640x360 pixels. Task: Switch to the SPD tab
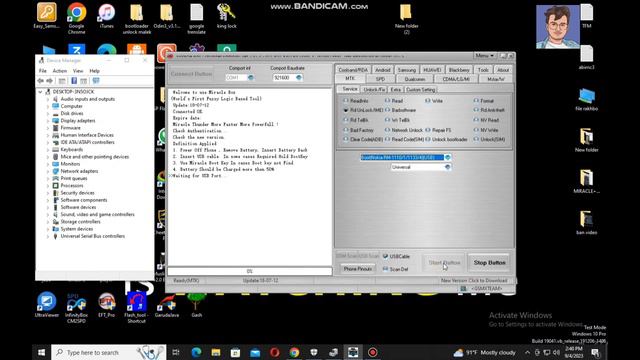point(380,79)
